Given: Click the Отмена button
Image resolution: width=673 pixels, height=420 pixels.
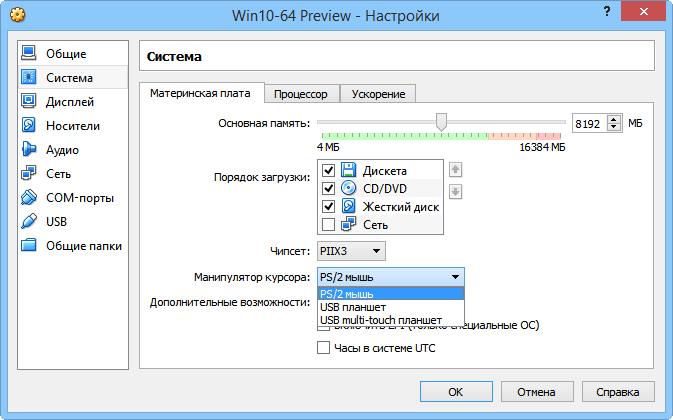Looking at the screenshot, I should tap(537, 392).
